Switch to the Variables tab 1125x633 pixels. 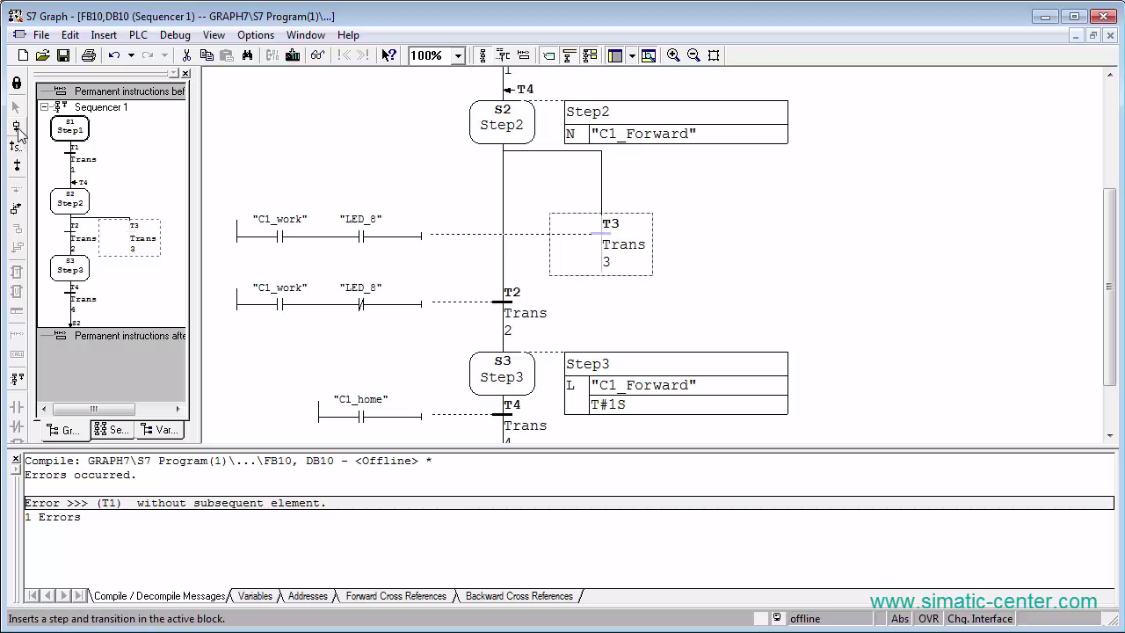[x=255, y=596]
